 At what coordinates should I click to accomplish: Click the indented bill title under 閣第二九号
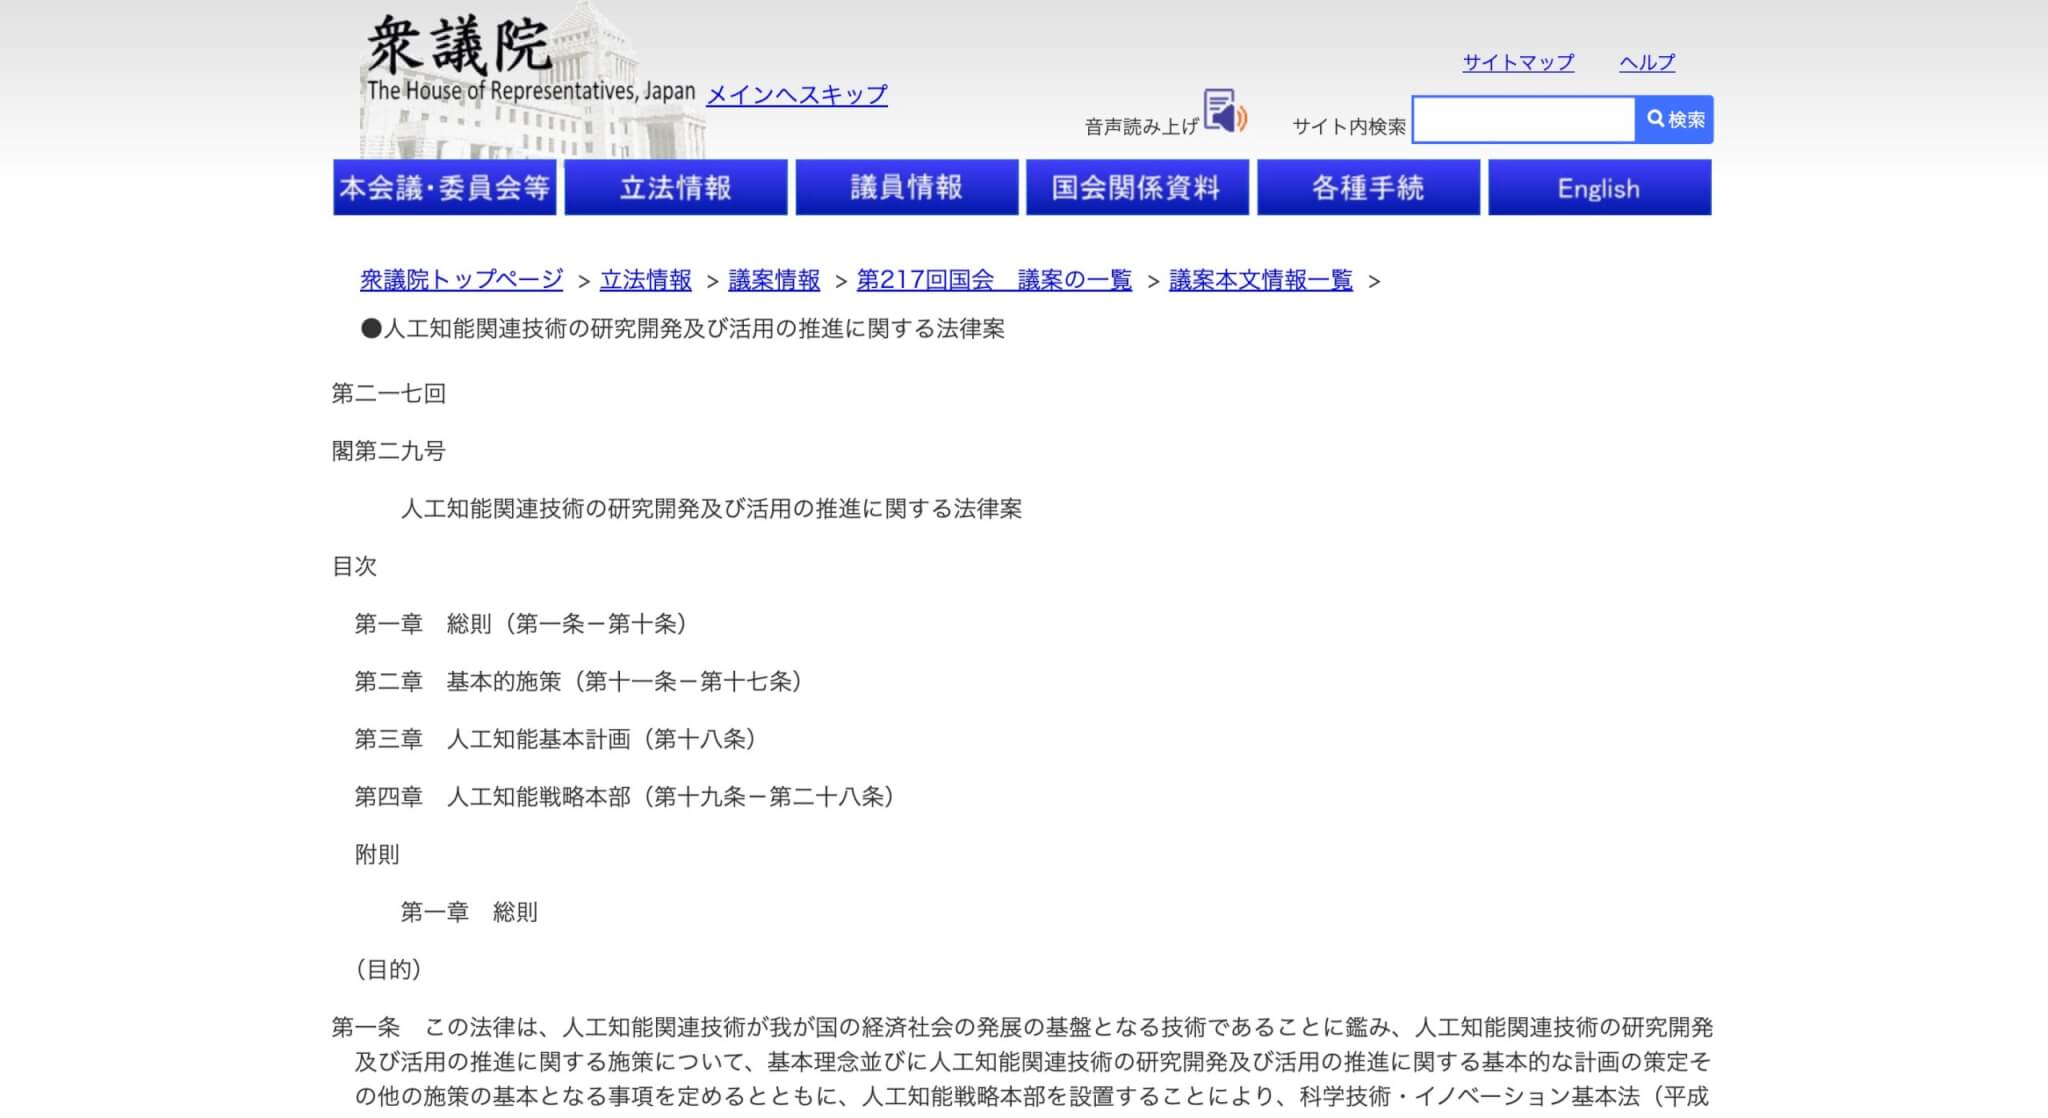click(711, 509)
